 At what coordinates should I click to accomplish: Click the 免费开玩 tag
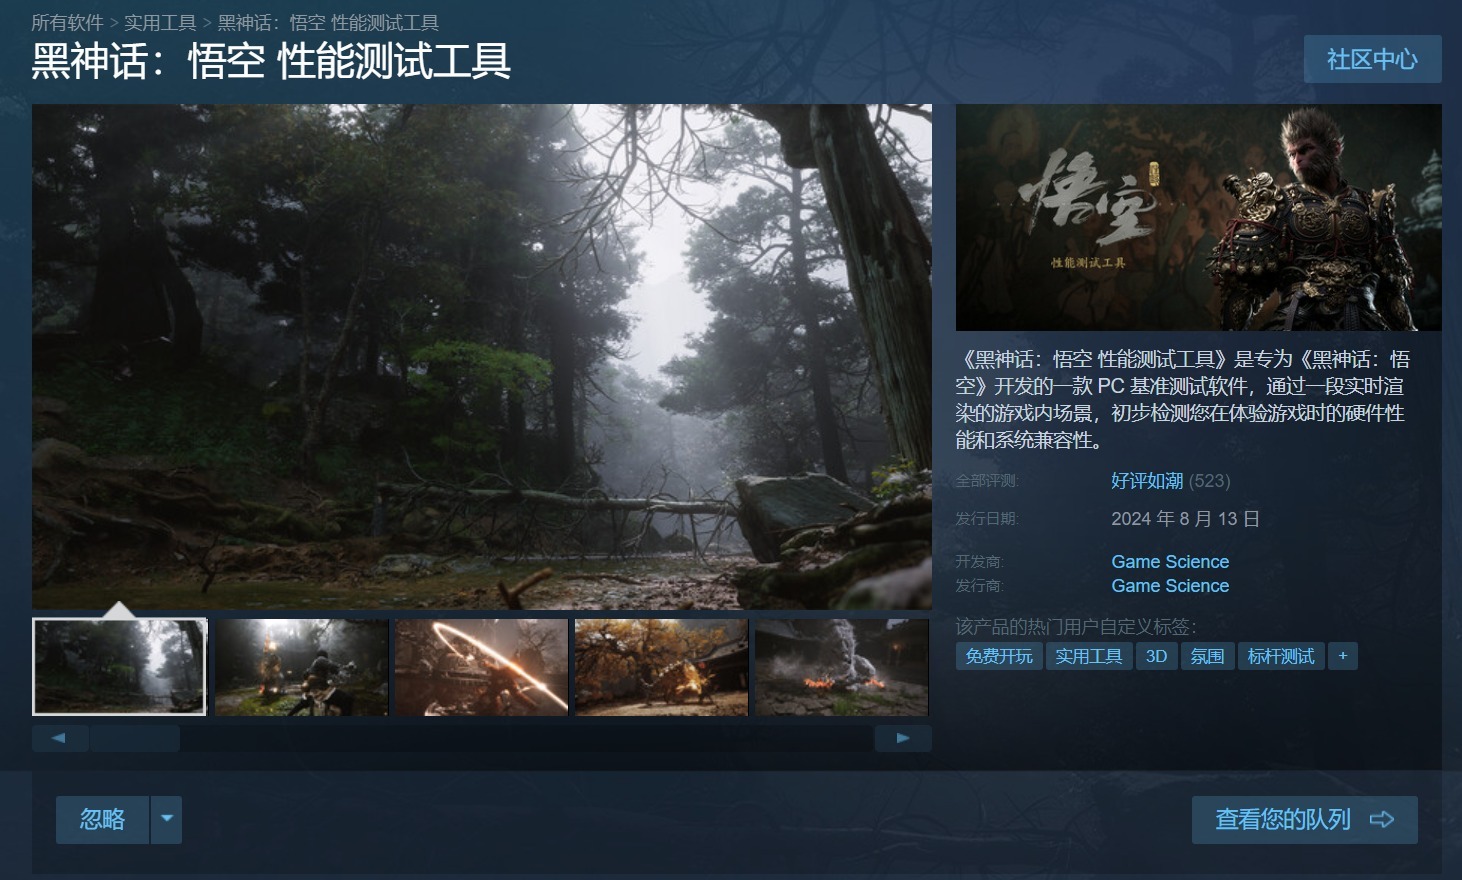(x=999, y=656)
